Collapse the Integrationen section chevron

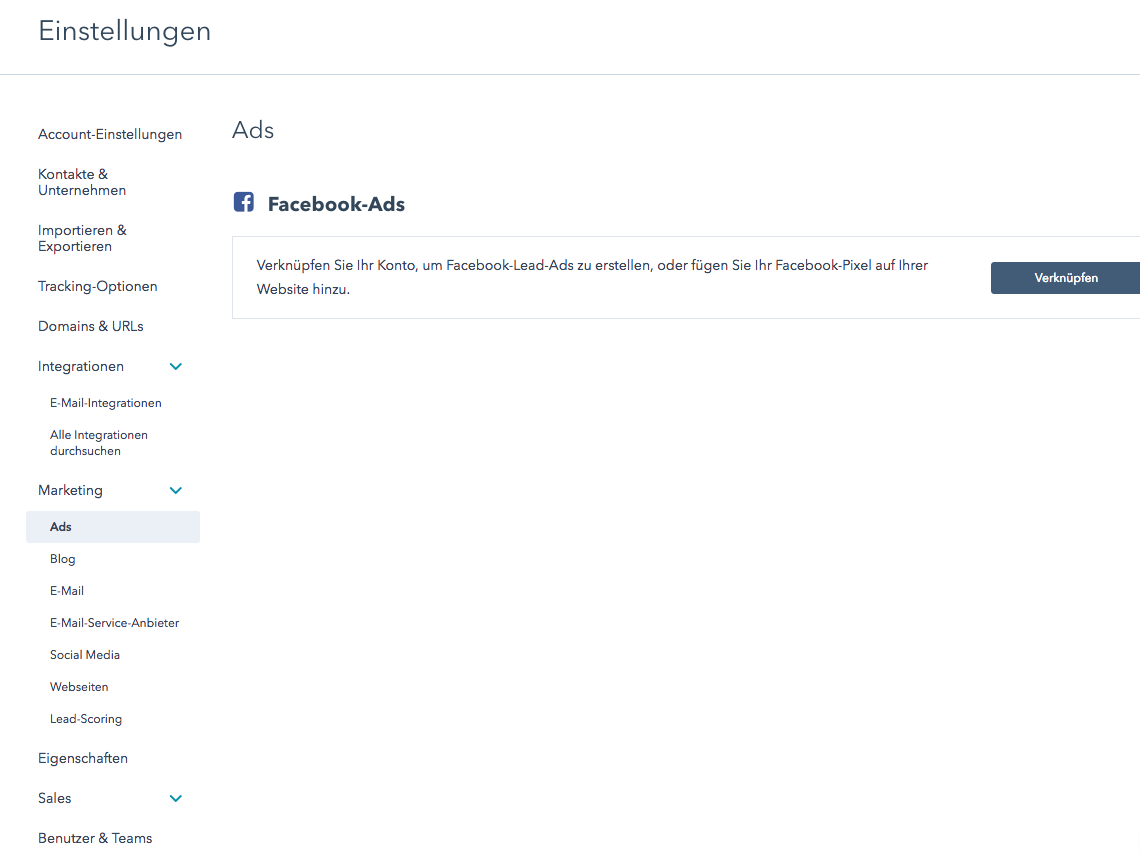point(175,366)
